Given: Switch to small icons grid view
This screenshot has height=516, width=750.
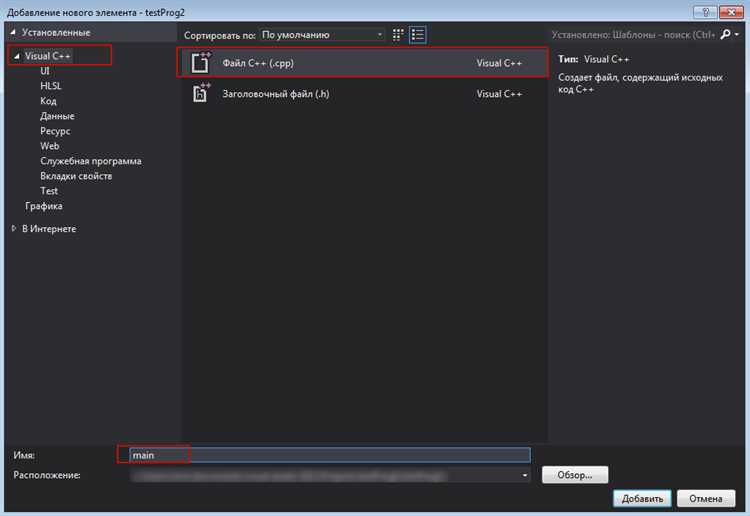Looking at the screenshot, I should click(x=398, y=34).
